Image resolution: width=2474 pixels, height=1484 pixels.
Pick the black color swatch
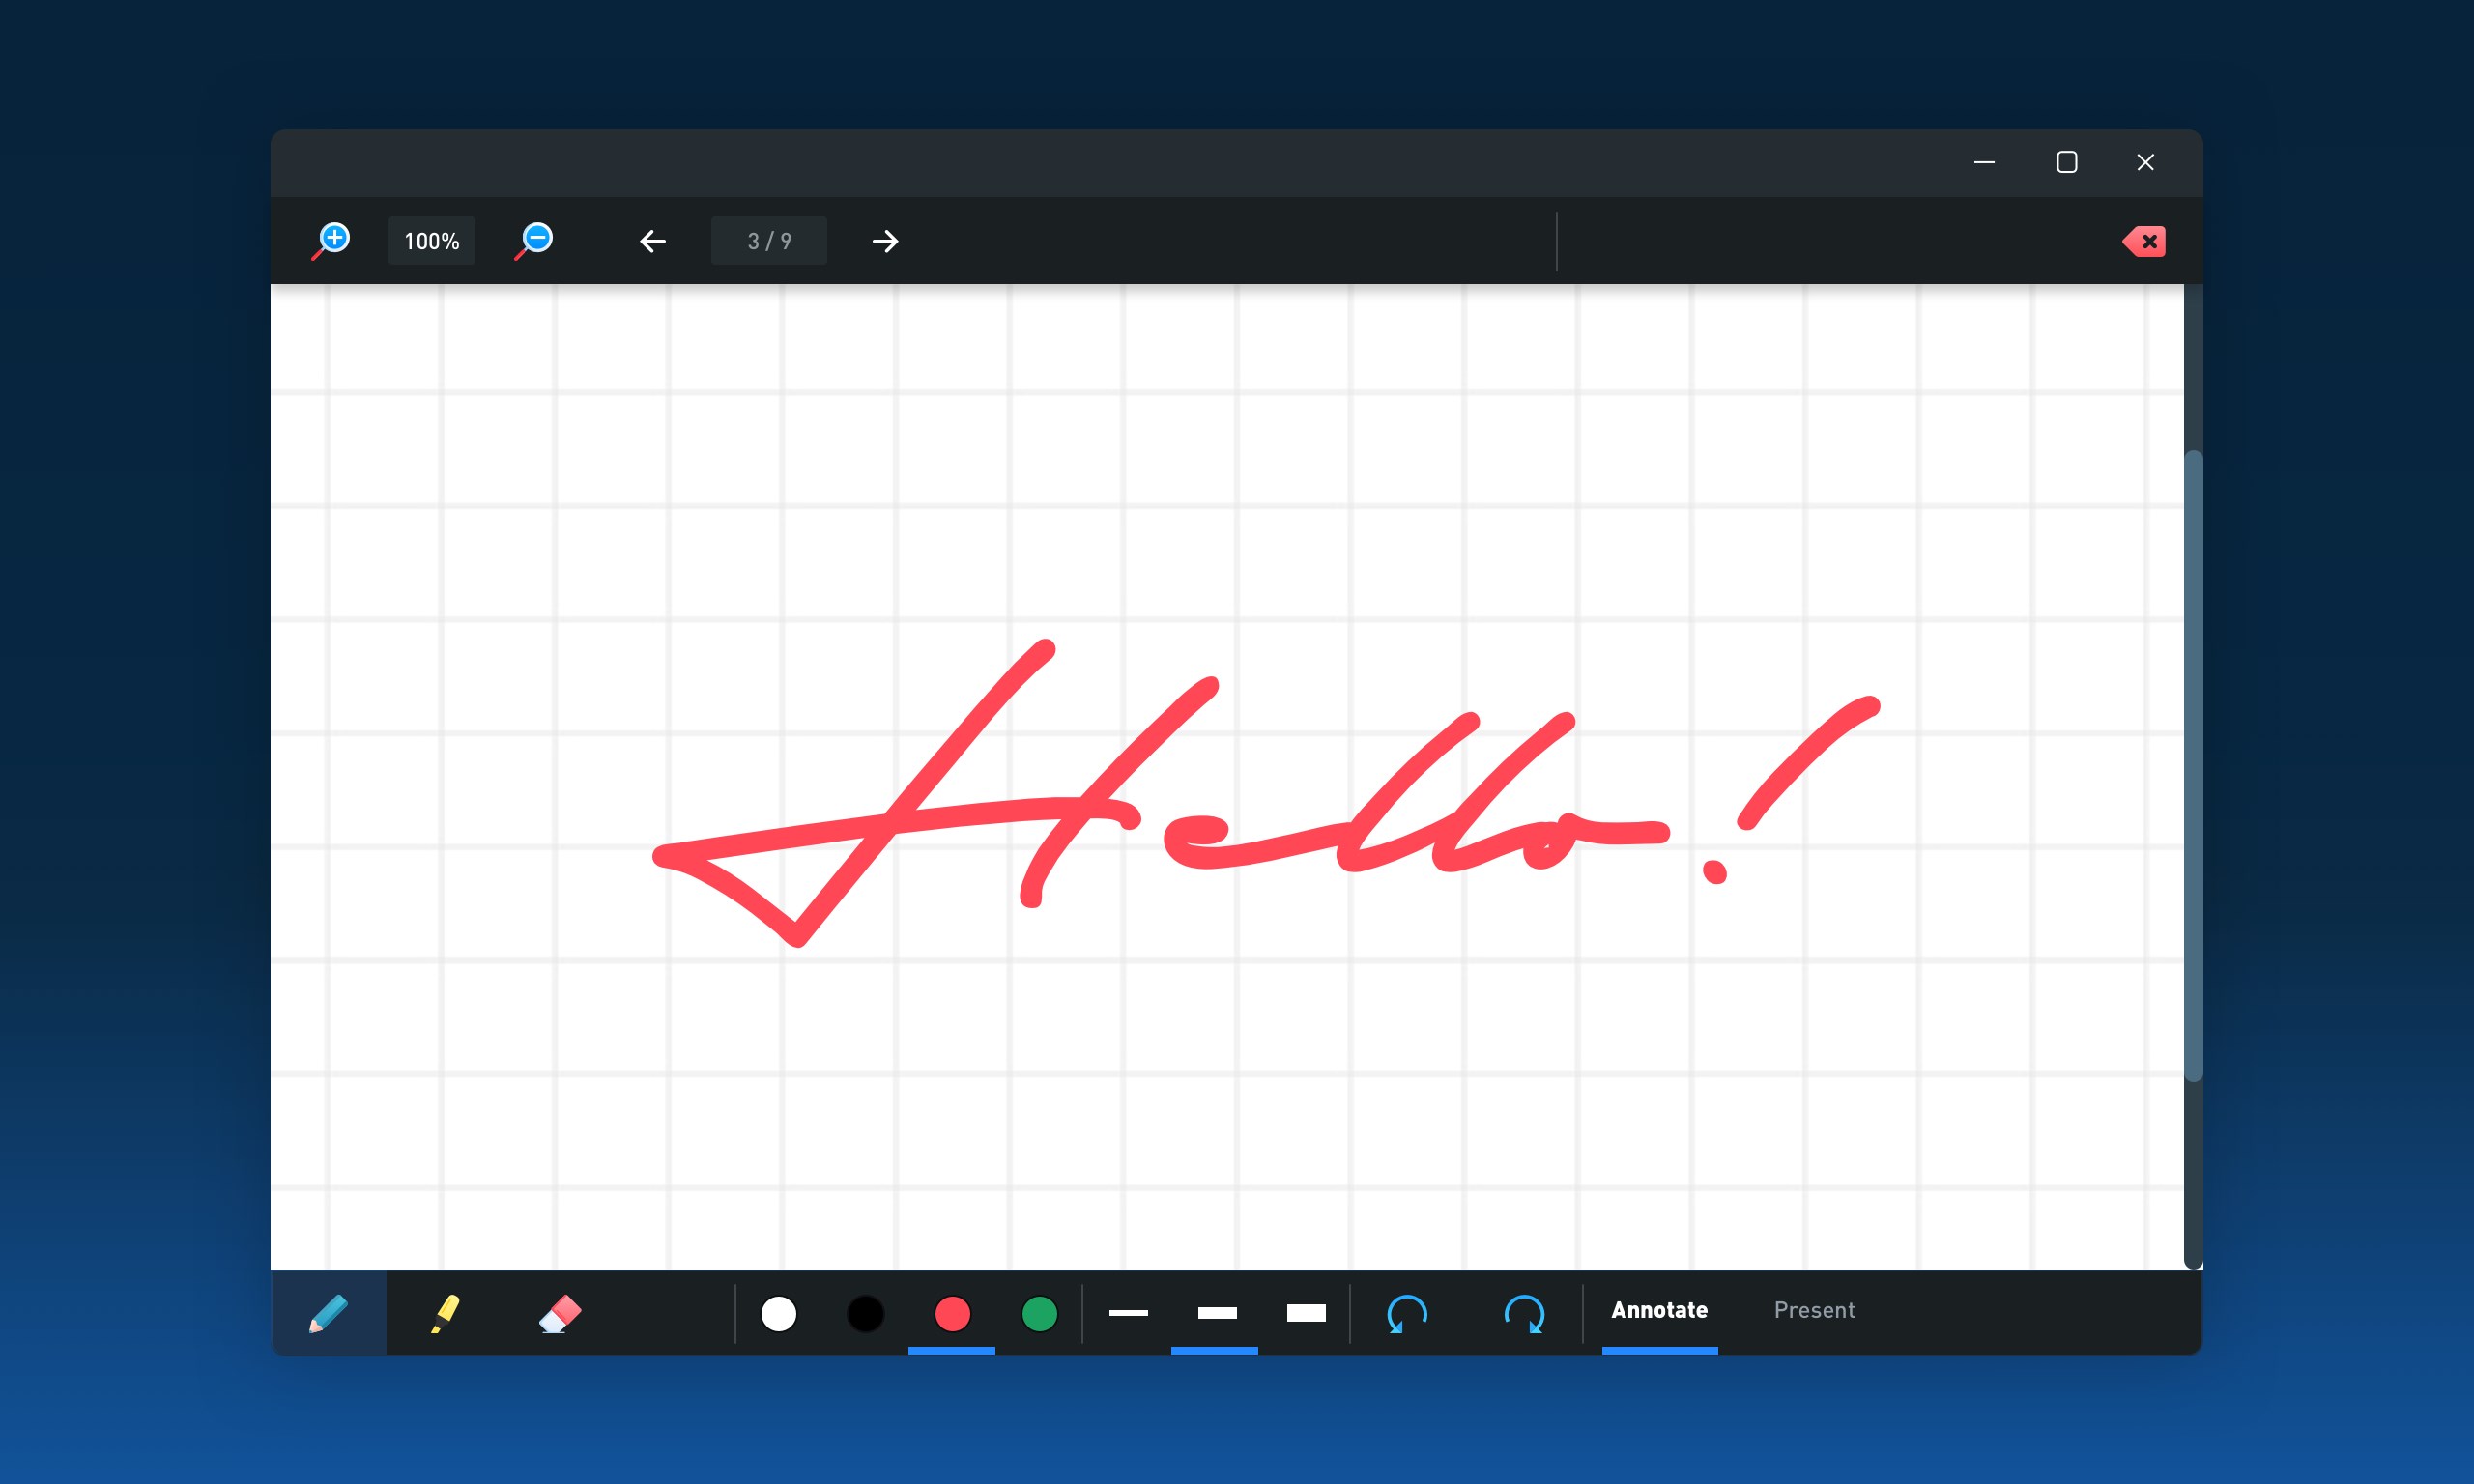click(865, 1313)
